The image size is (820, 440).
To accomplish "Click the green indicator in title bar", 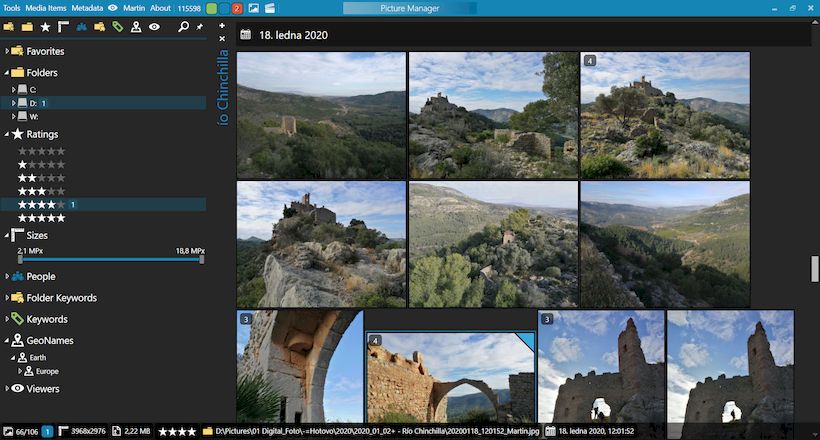I will point(211,8).
